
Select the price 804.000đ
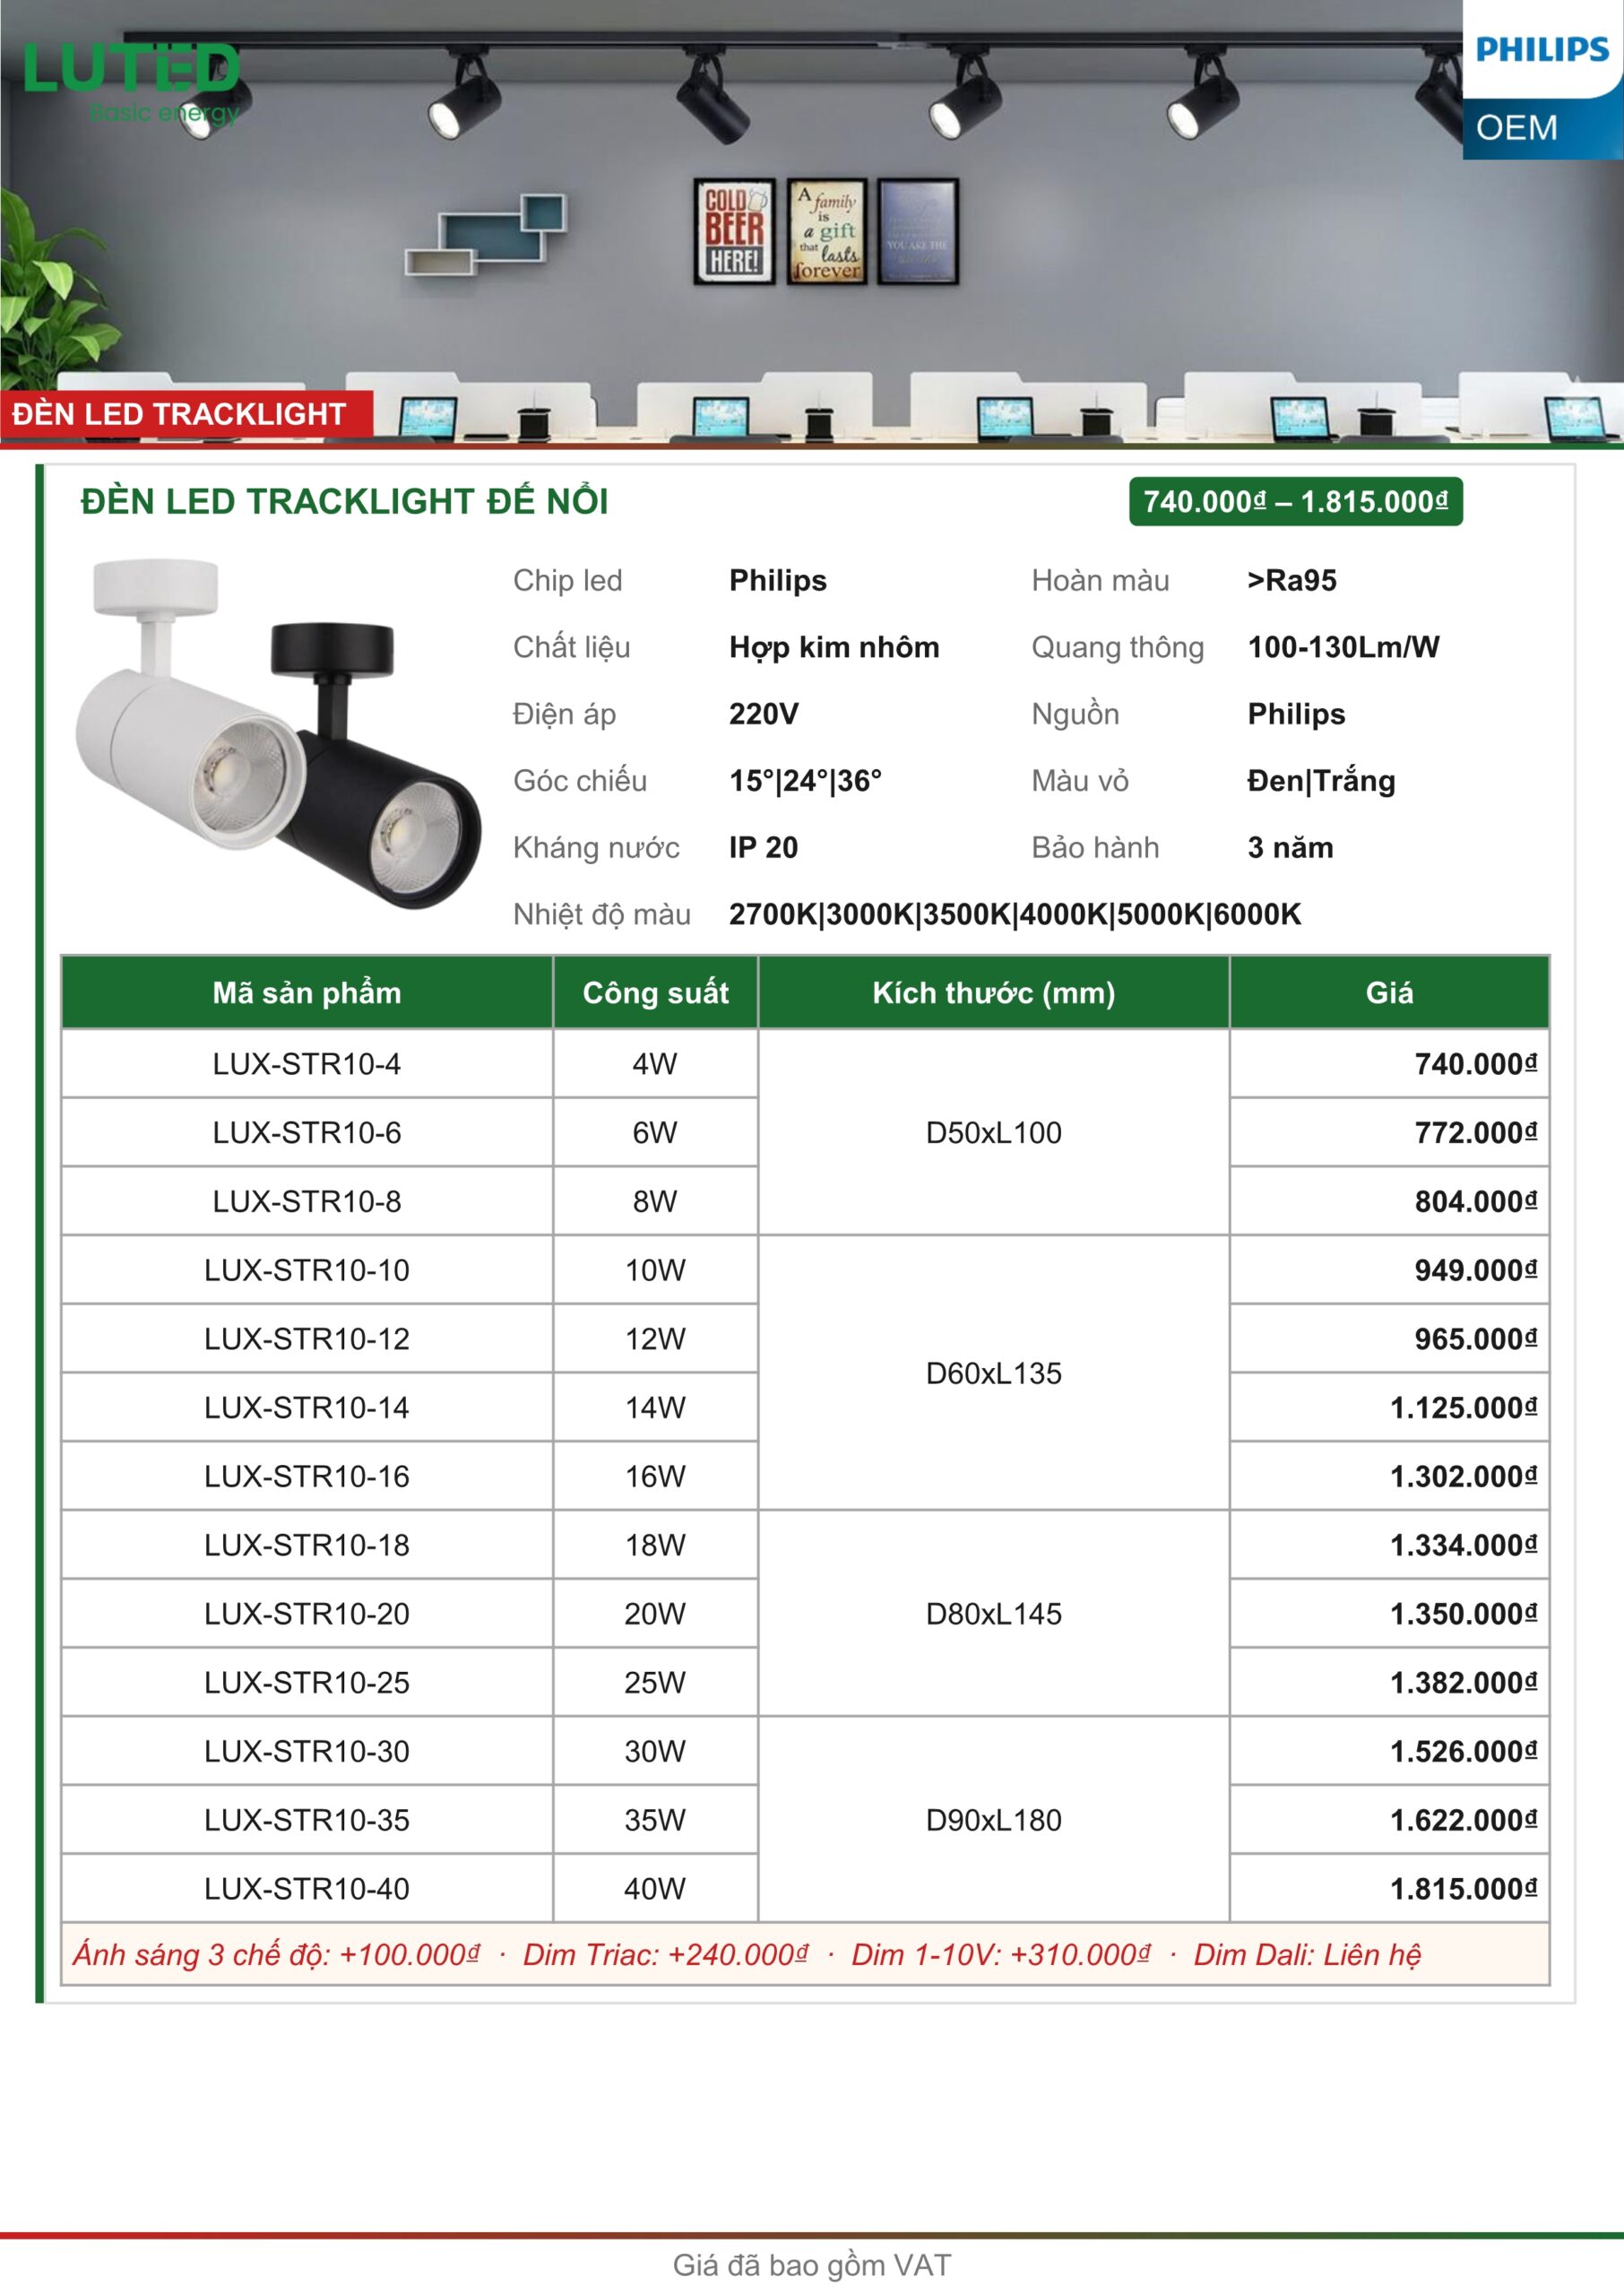point(1475,1201)
